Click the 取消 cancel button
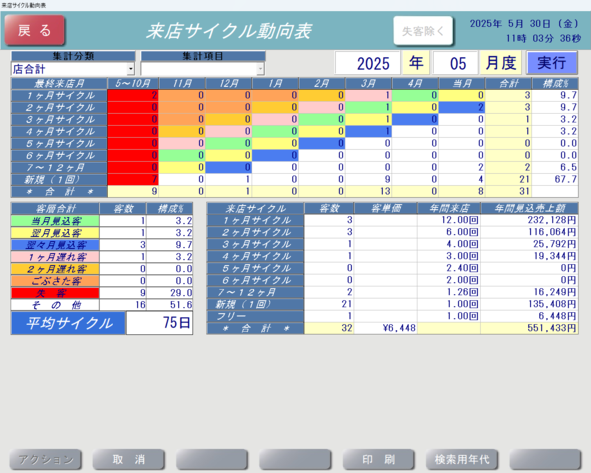The height and width of the screenshot is (473, 591). [129, 459]
